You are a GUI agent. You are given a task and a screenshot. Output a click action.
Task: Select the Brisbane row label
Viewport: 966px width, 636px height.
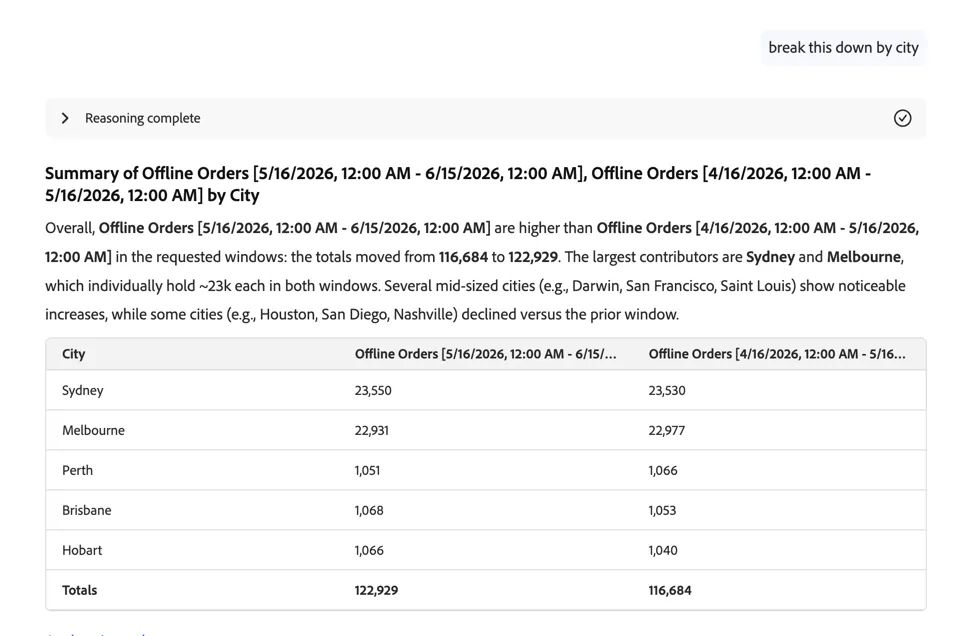[x=86, y=510]
